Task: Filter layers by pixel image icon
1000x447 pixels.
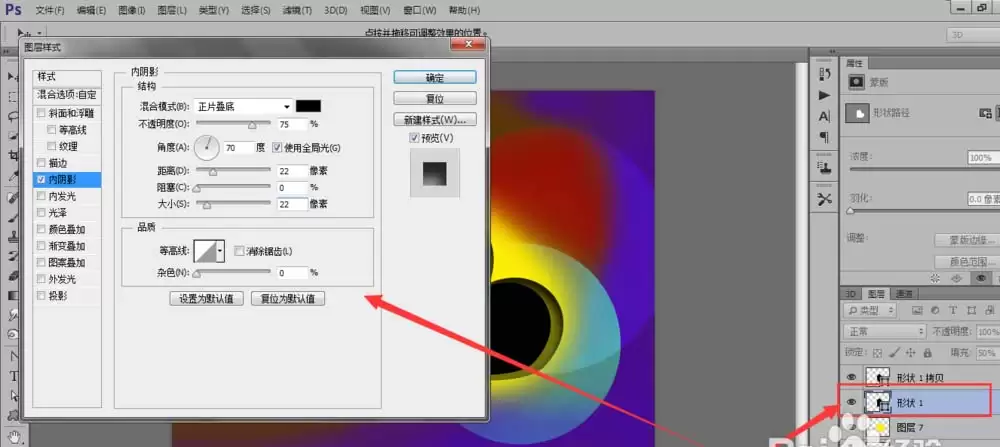Action: click(917, 311)
